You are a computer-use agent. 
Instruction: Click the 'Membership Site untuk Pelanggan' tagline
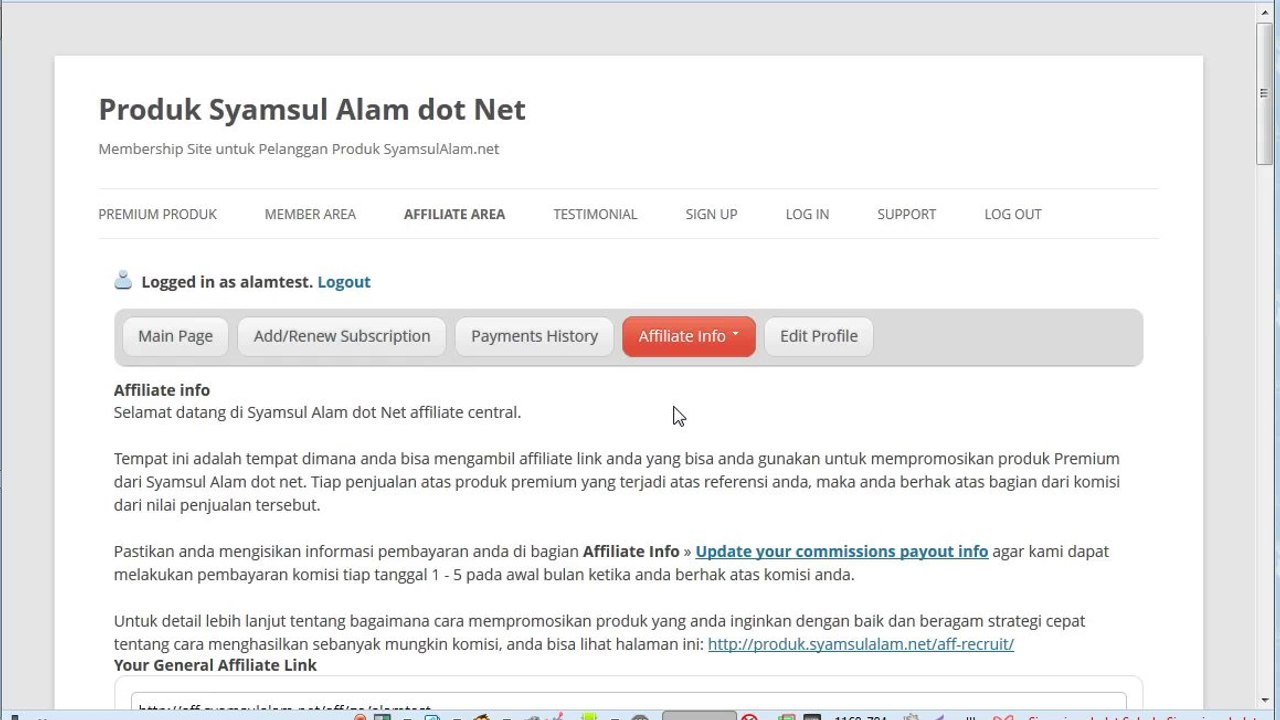(298, 149)
